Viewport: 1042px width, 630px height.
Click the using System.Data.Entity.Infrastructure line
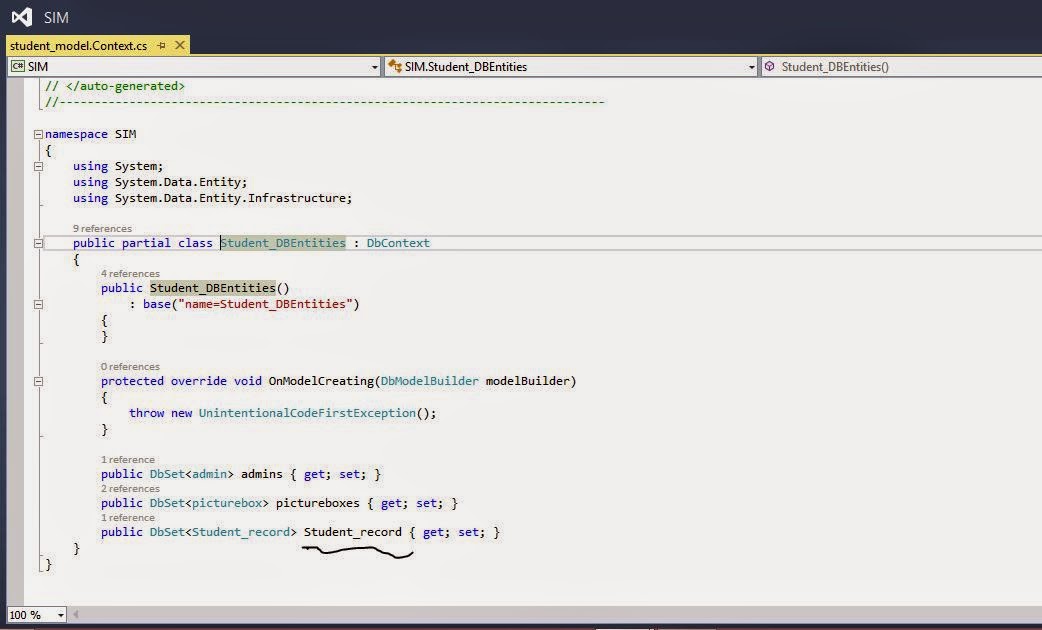tap(213, 198)
